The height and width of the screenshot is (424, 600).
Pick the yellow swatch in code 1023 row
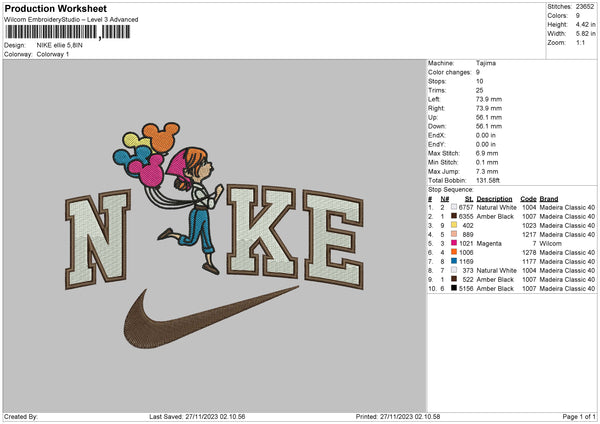(454, 225)
